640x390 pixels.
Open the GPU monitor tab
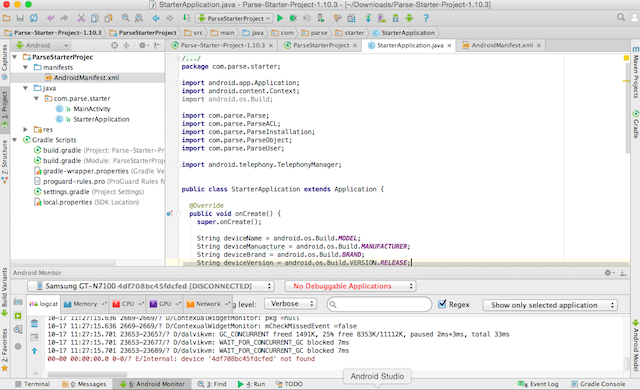click(164, 304)
